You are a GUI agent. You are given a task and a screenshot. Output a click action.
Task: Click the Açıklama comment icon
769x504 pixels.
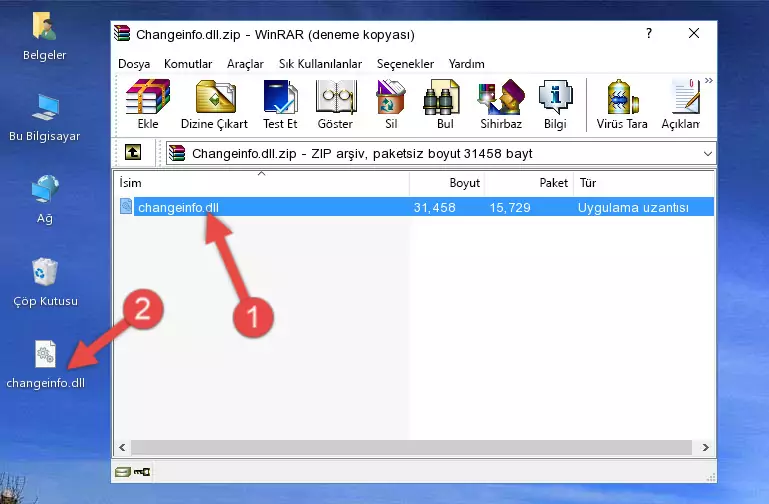point(681,104)
